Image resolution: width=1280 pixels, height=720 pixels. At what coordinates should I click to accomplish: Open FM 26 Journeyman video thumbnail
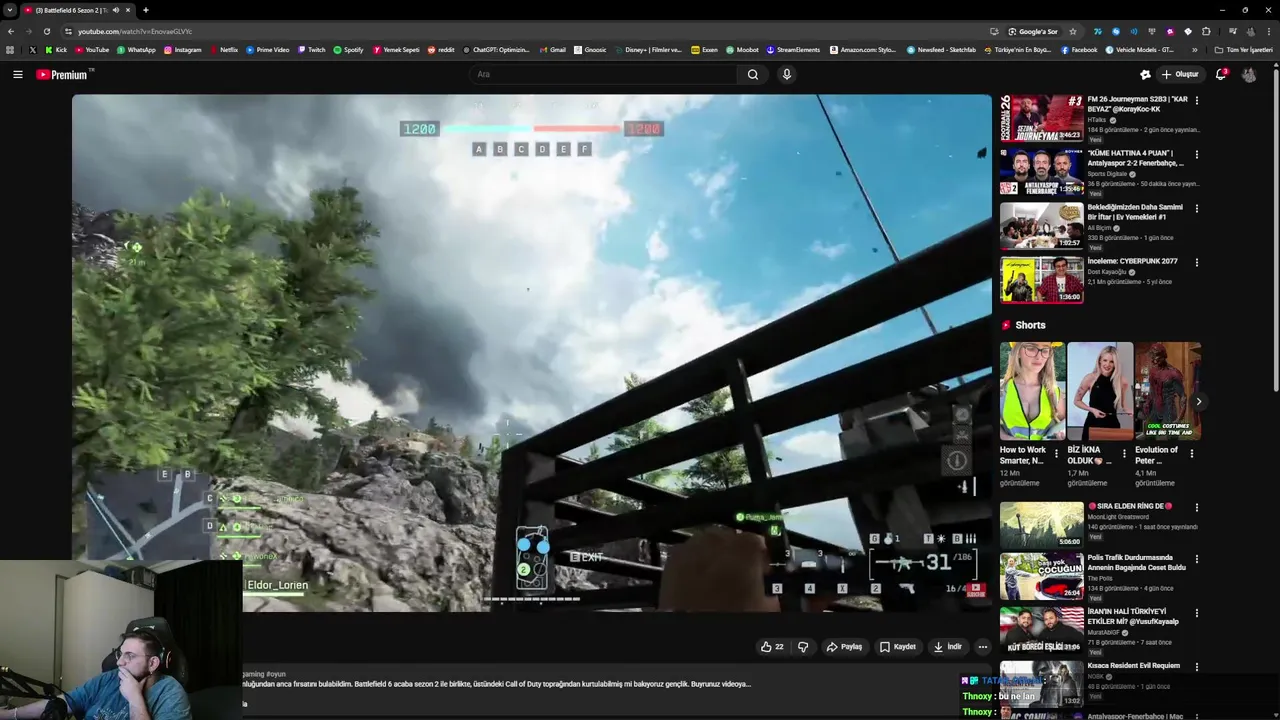1041,118
